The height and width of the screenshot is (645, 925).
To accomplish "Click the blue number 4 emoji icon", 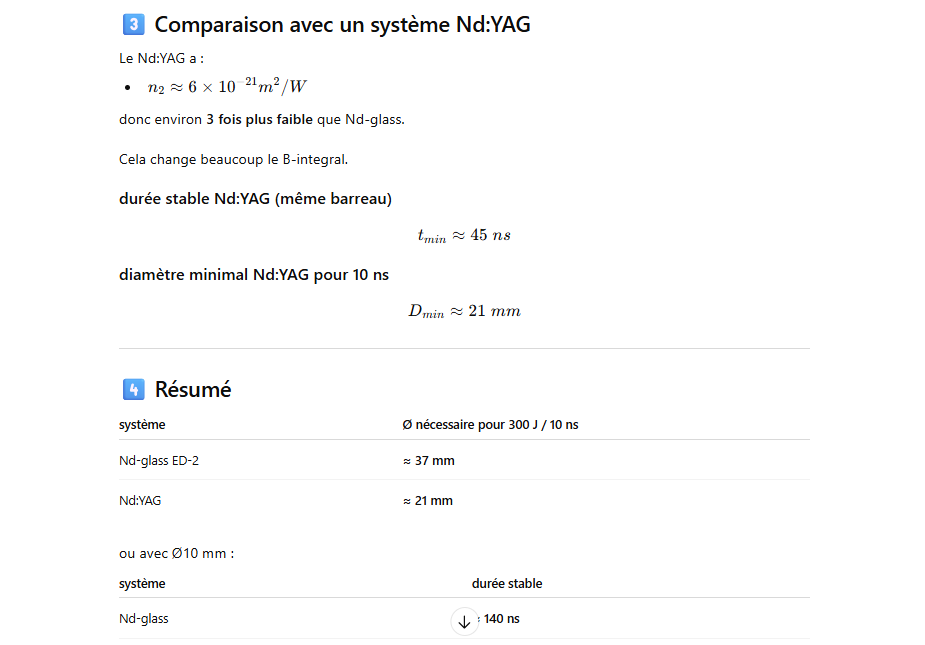I will pyautogui.click(x=132, y=389).
